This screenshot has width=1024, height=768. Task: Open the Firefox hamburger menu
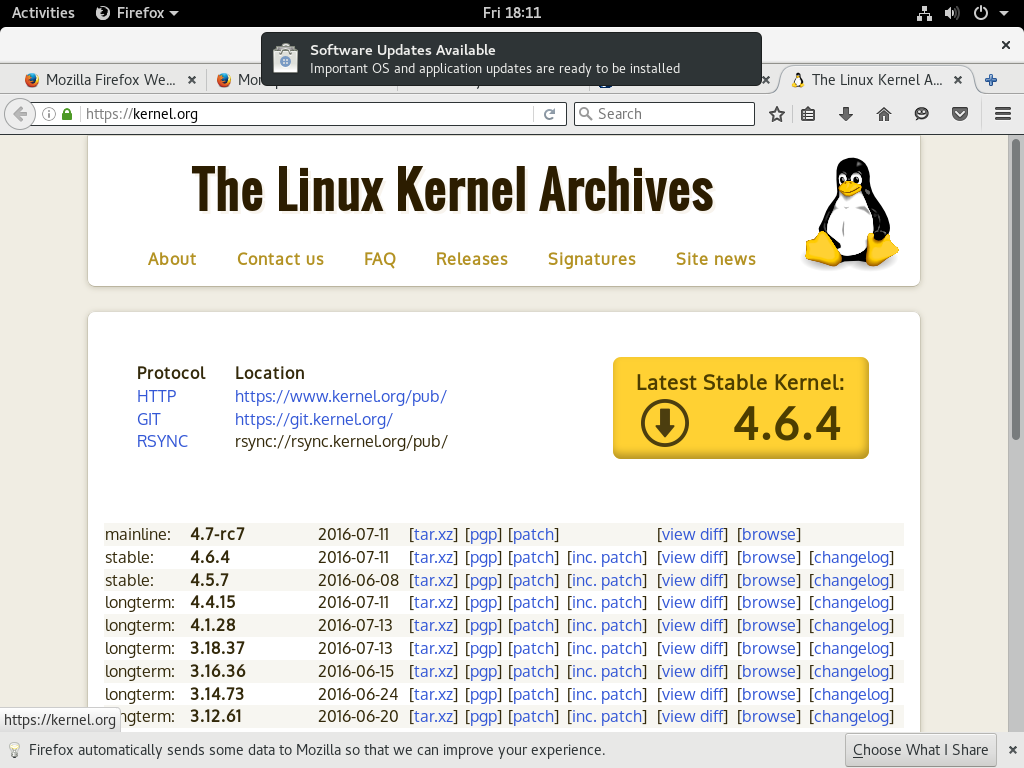(1003, 114)
